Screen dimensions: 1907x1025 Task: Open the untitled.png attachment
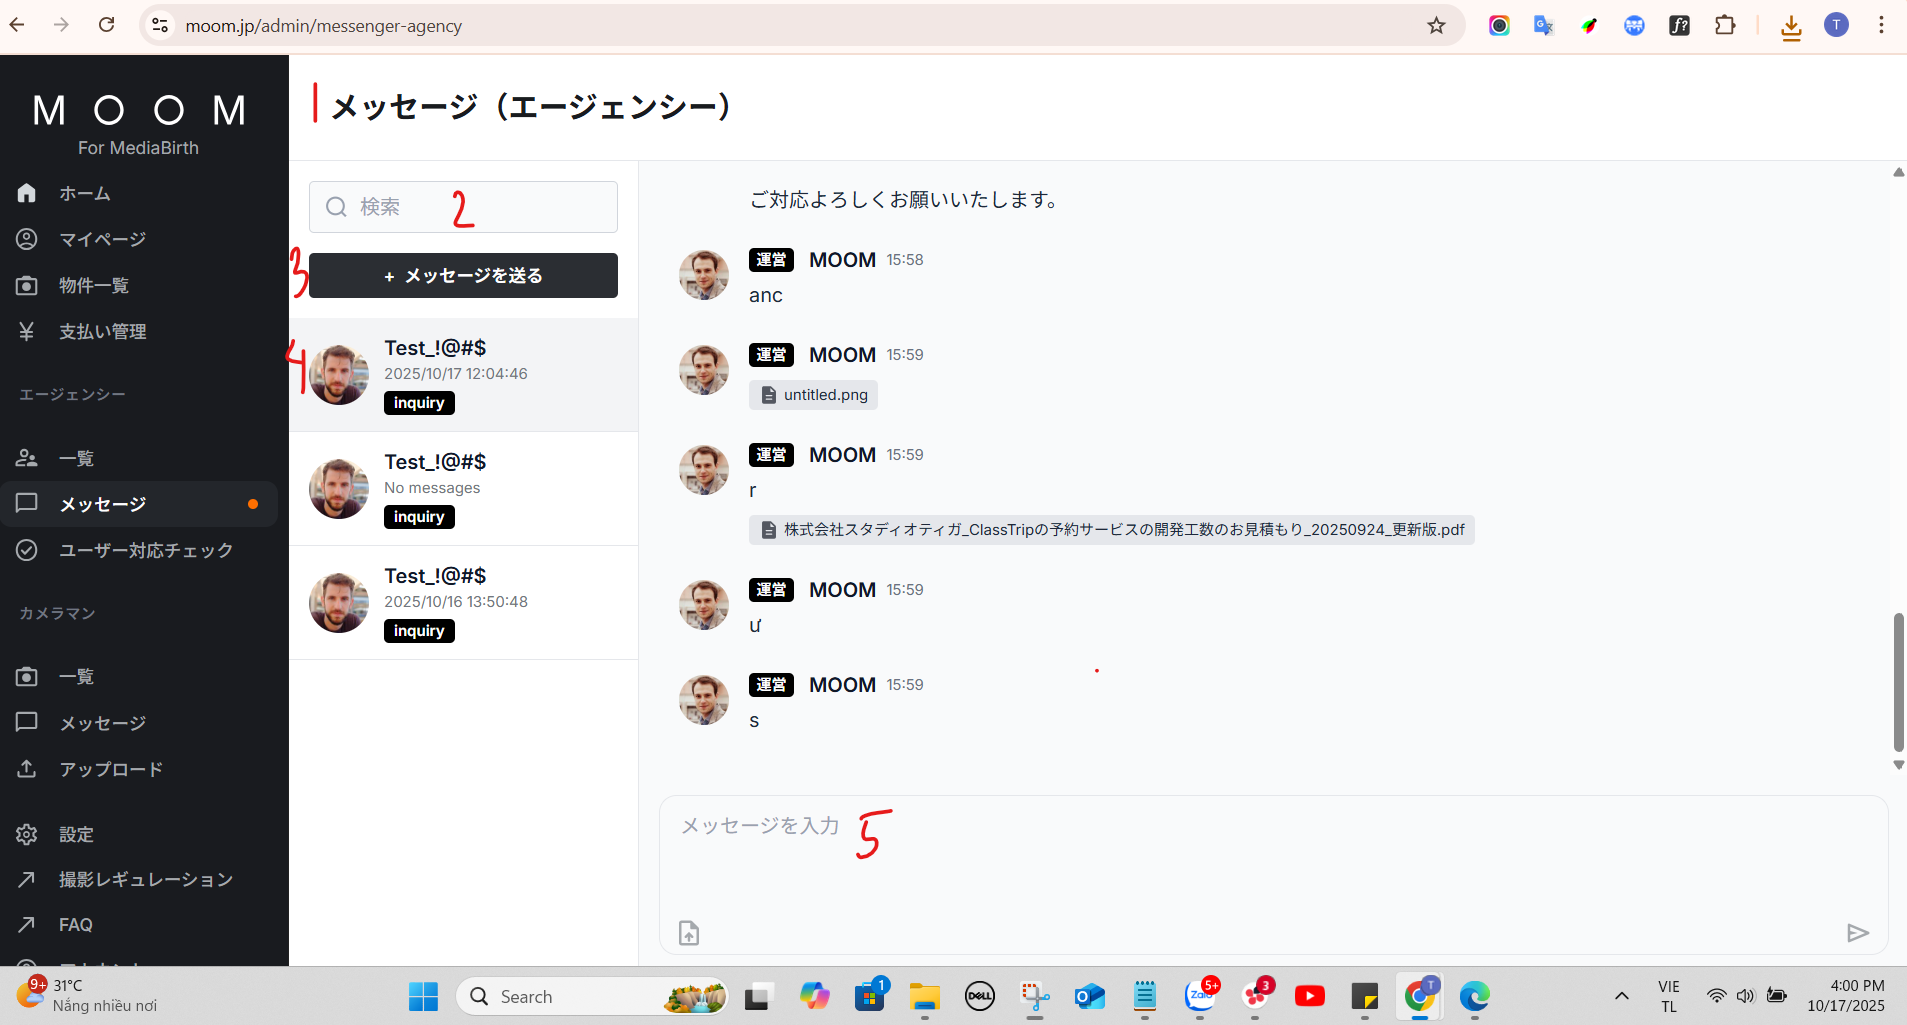pos(812,394)
